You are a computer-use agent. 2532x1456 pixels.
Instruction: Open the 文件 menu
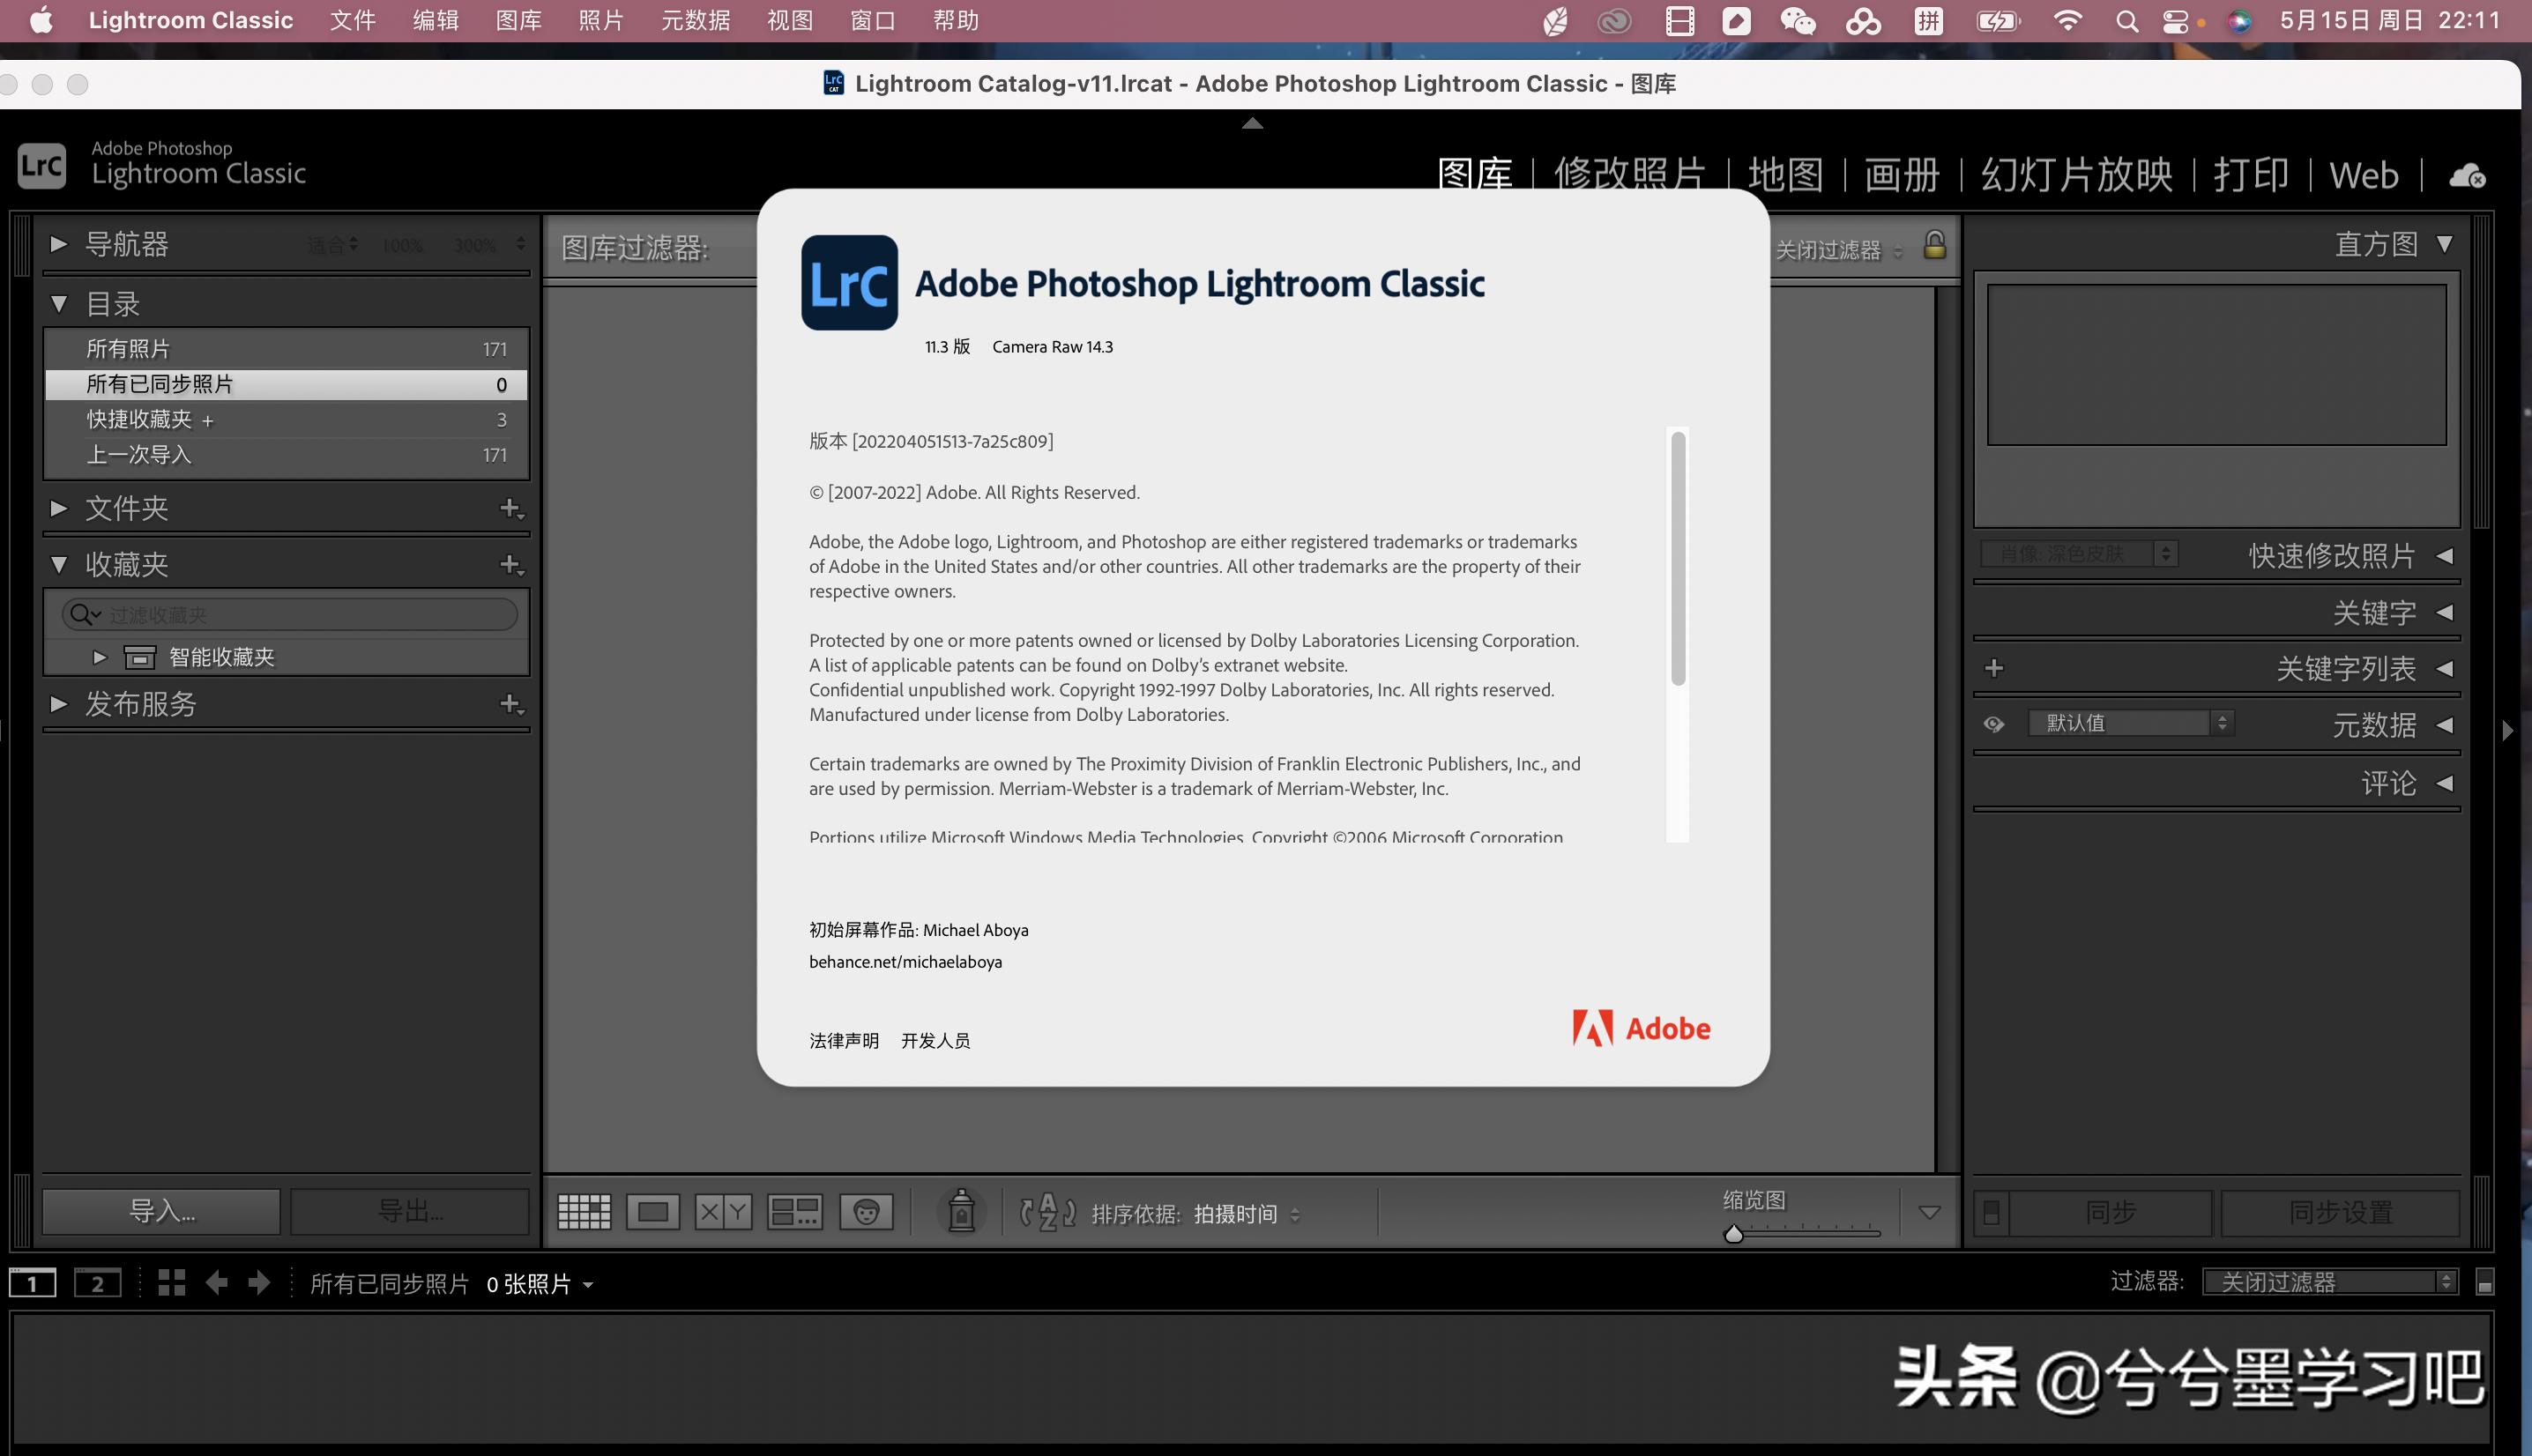[353, 21]
